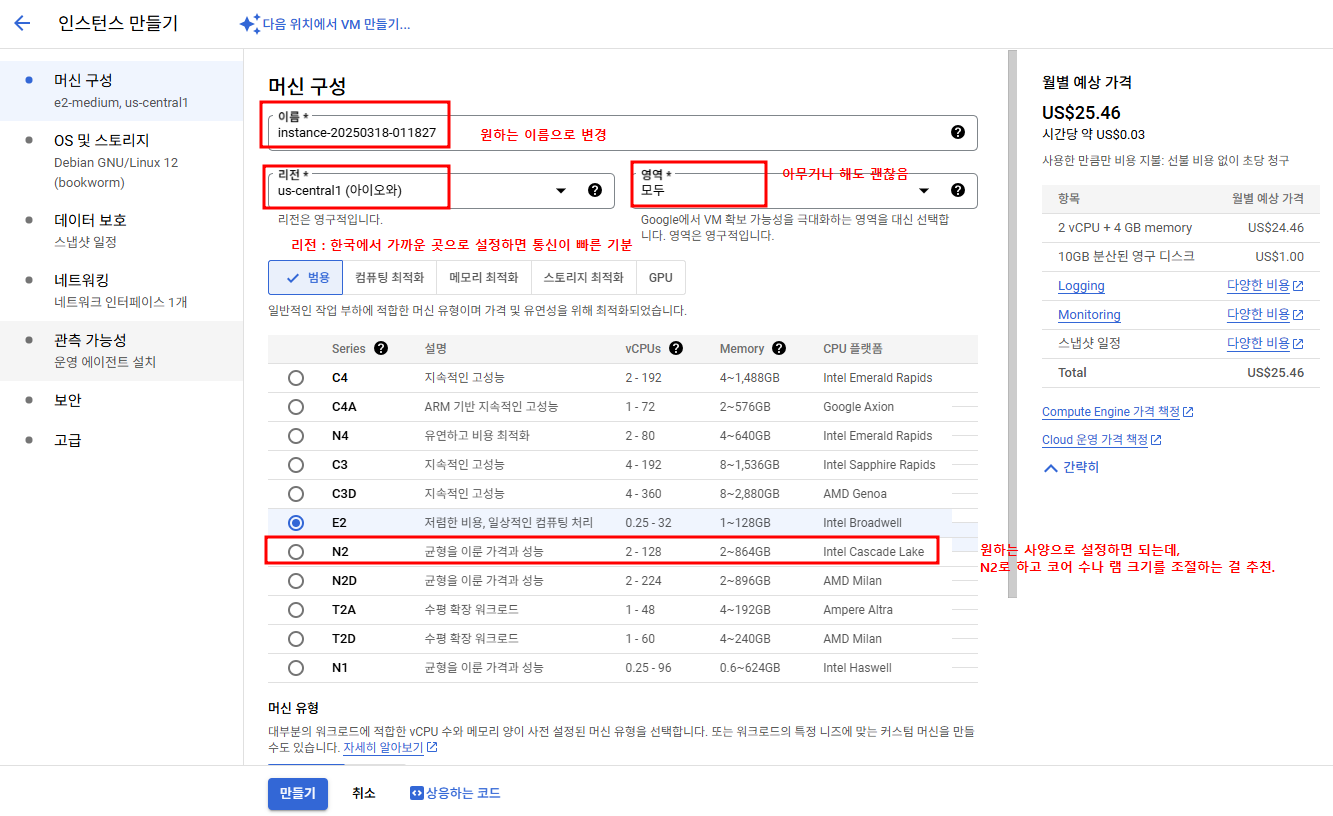Select the GPU tab
This screenshot has height=816, width=1333.
(x=660, y=277)
